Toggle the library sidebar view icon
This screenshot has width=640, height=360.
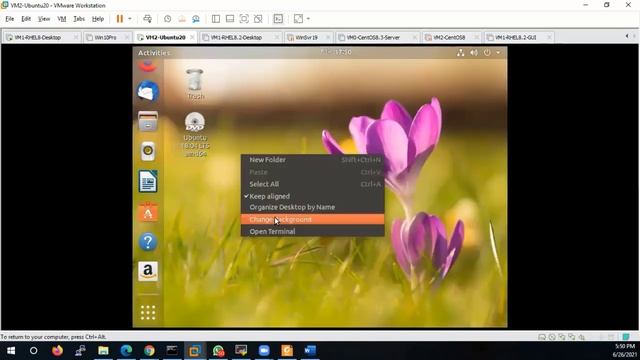216,19
